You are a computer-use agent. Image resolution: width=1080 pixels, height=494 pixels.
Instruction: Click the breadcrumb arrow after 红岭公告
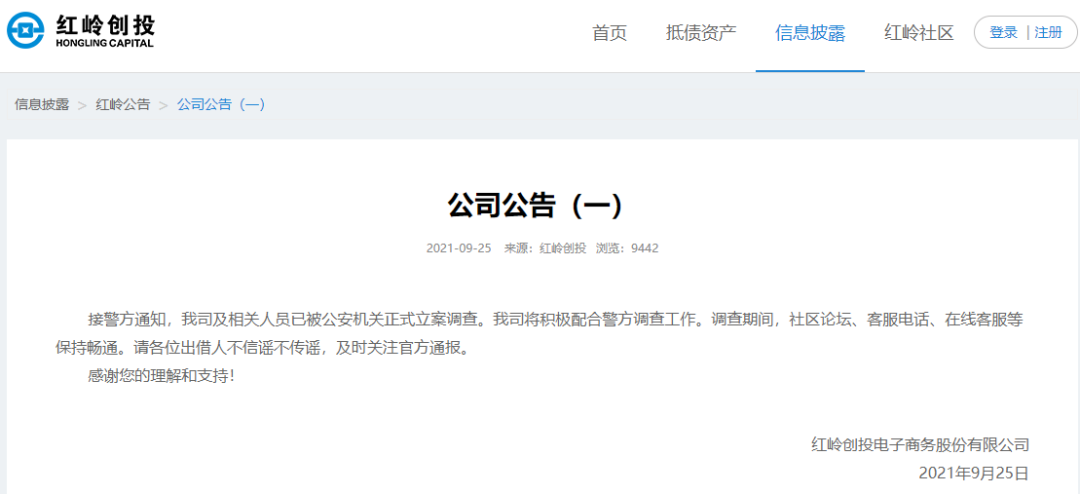coord(163,105)
